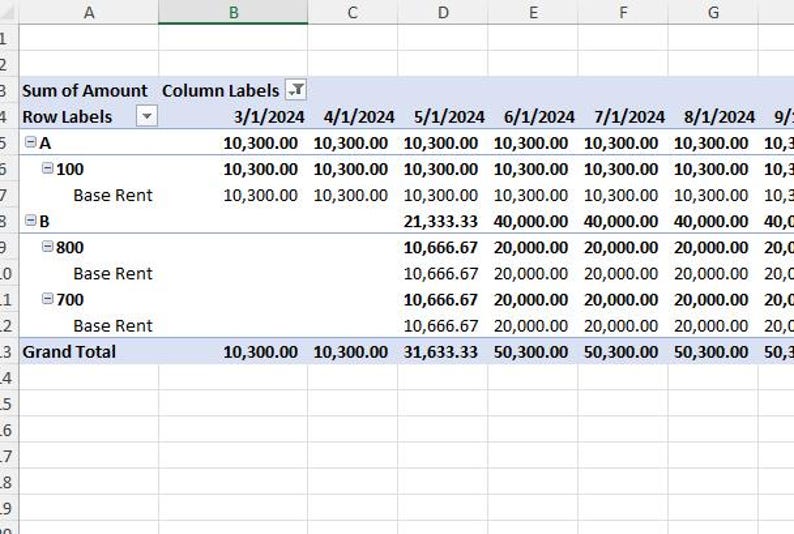Select column G header
794x534 pixels.
713,12
